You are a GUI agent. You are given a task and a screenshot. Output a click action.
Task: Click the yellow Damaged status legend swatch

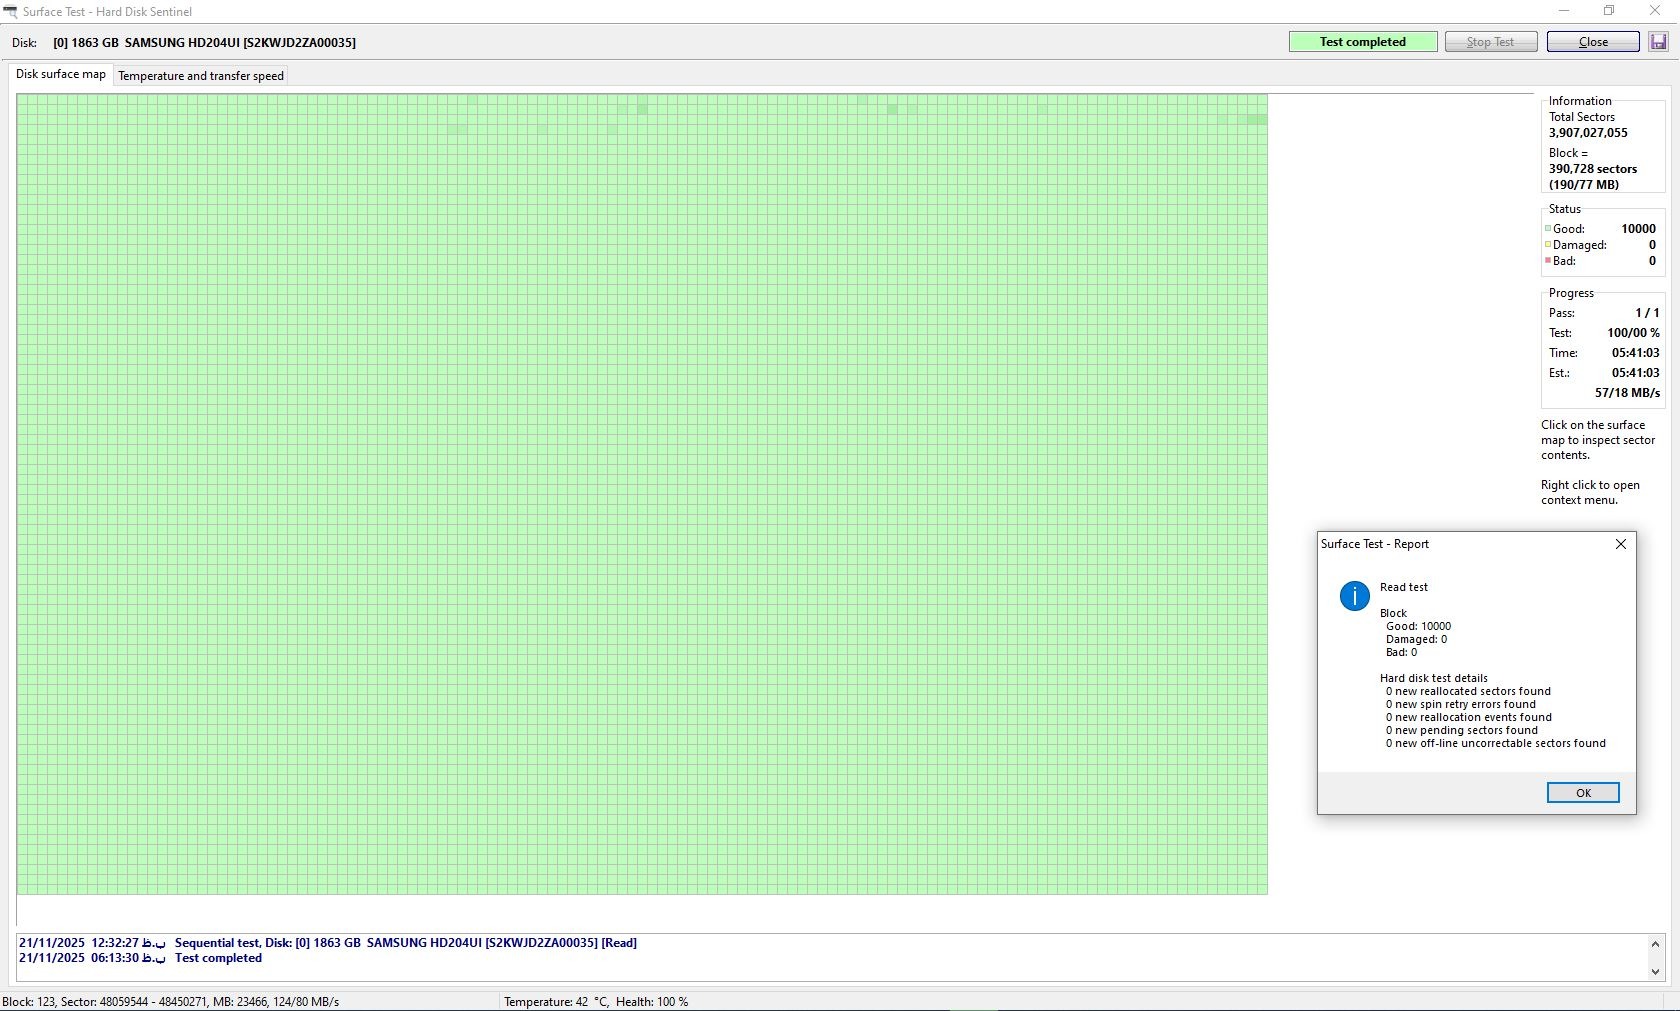[1547, 245]
